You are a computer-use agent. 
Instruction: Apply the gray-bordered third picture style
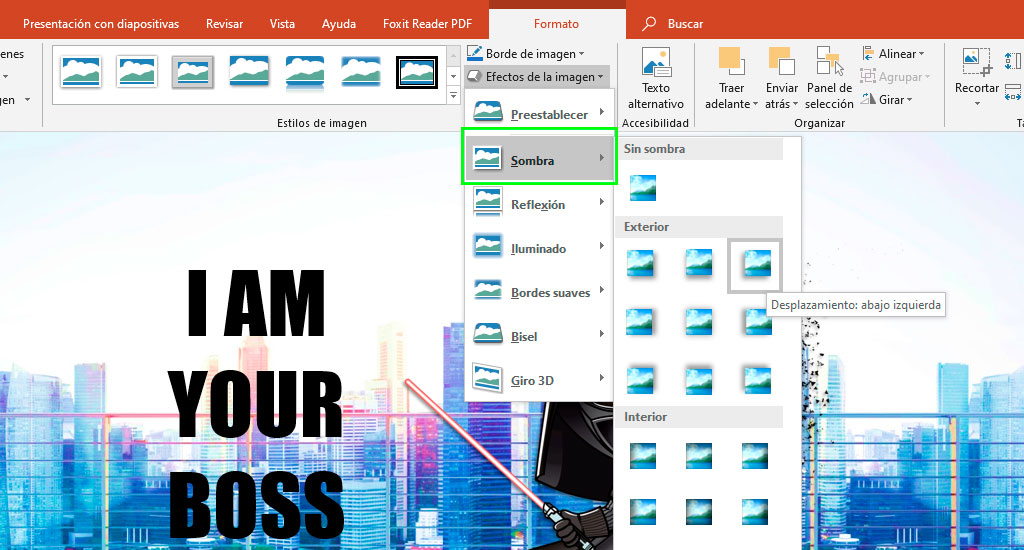[x=193, y=72]
